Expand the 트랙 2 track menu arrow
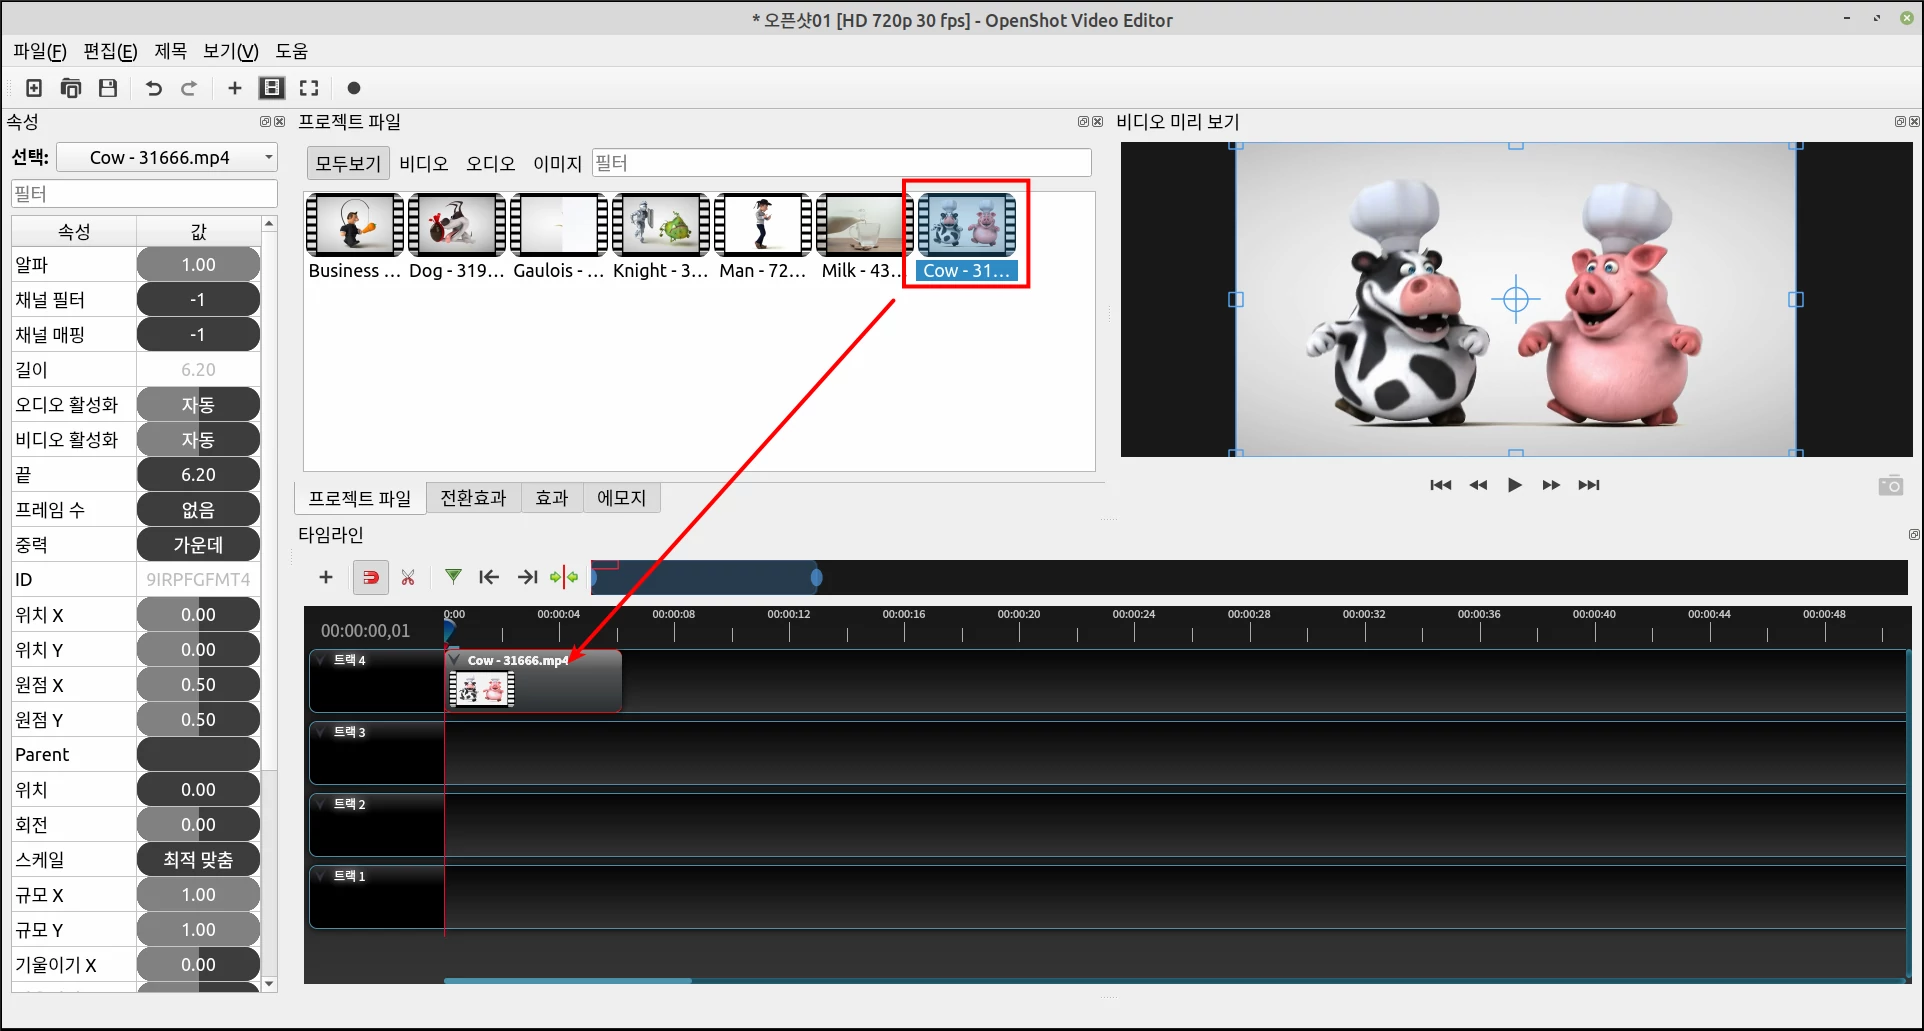Viewport: 1924px width, 1031px height. click(322, 804)
